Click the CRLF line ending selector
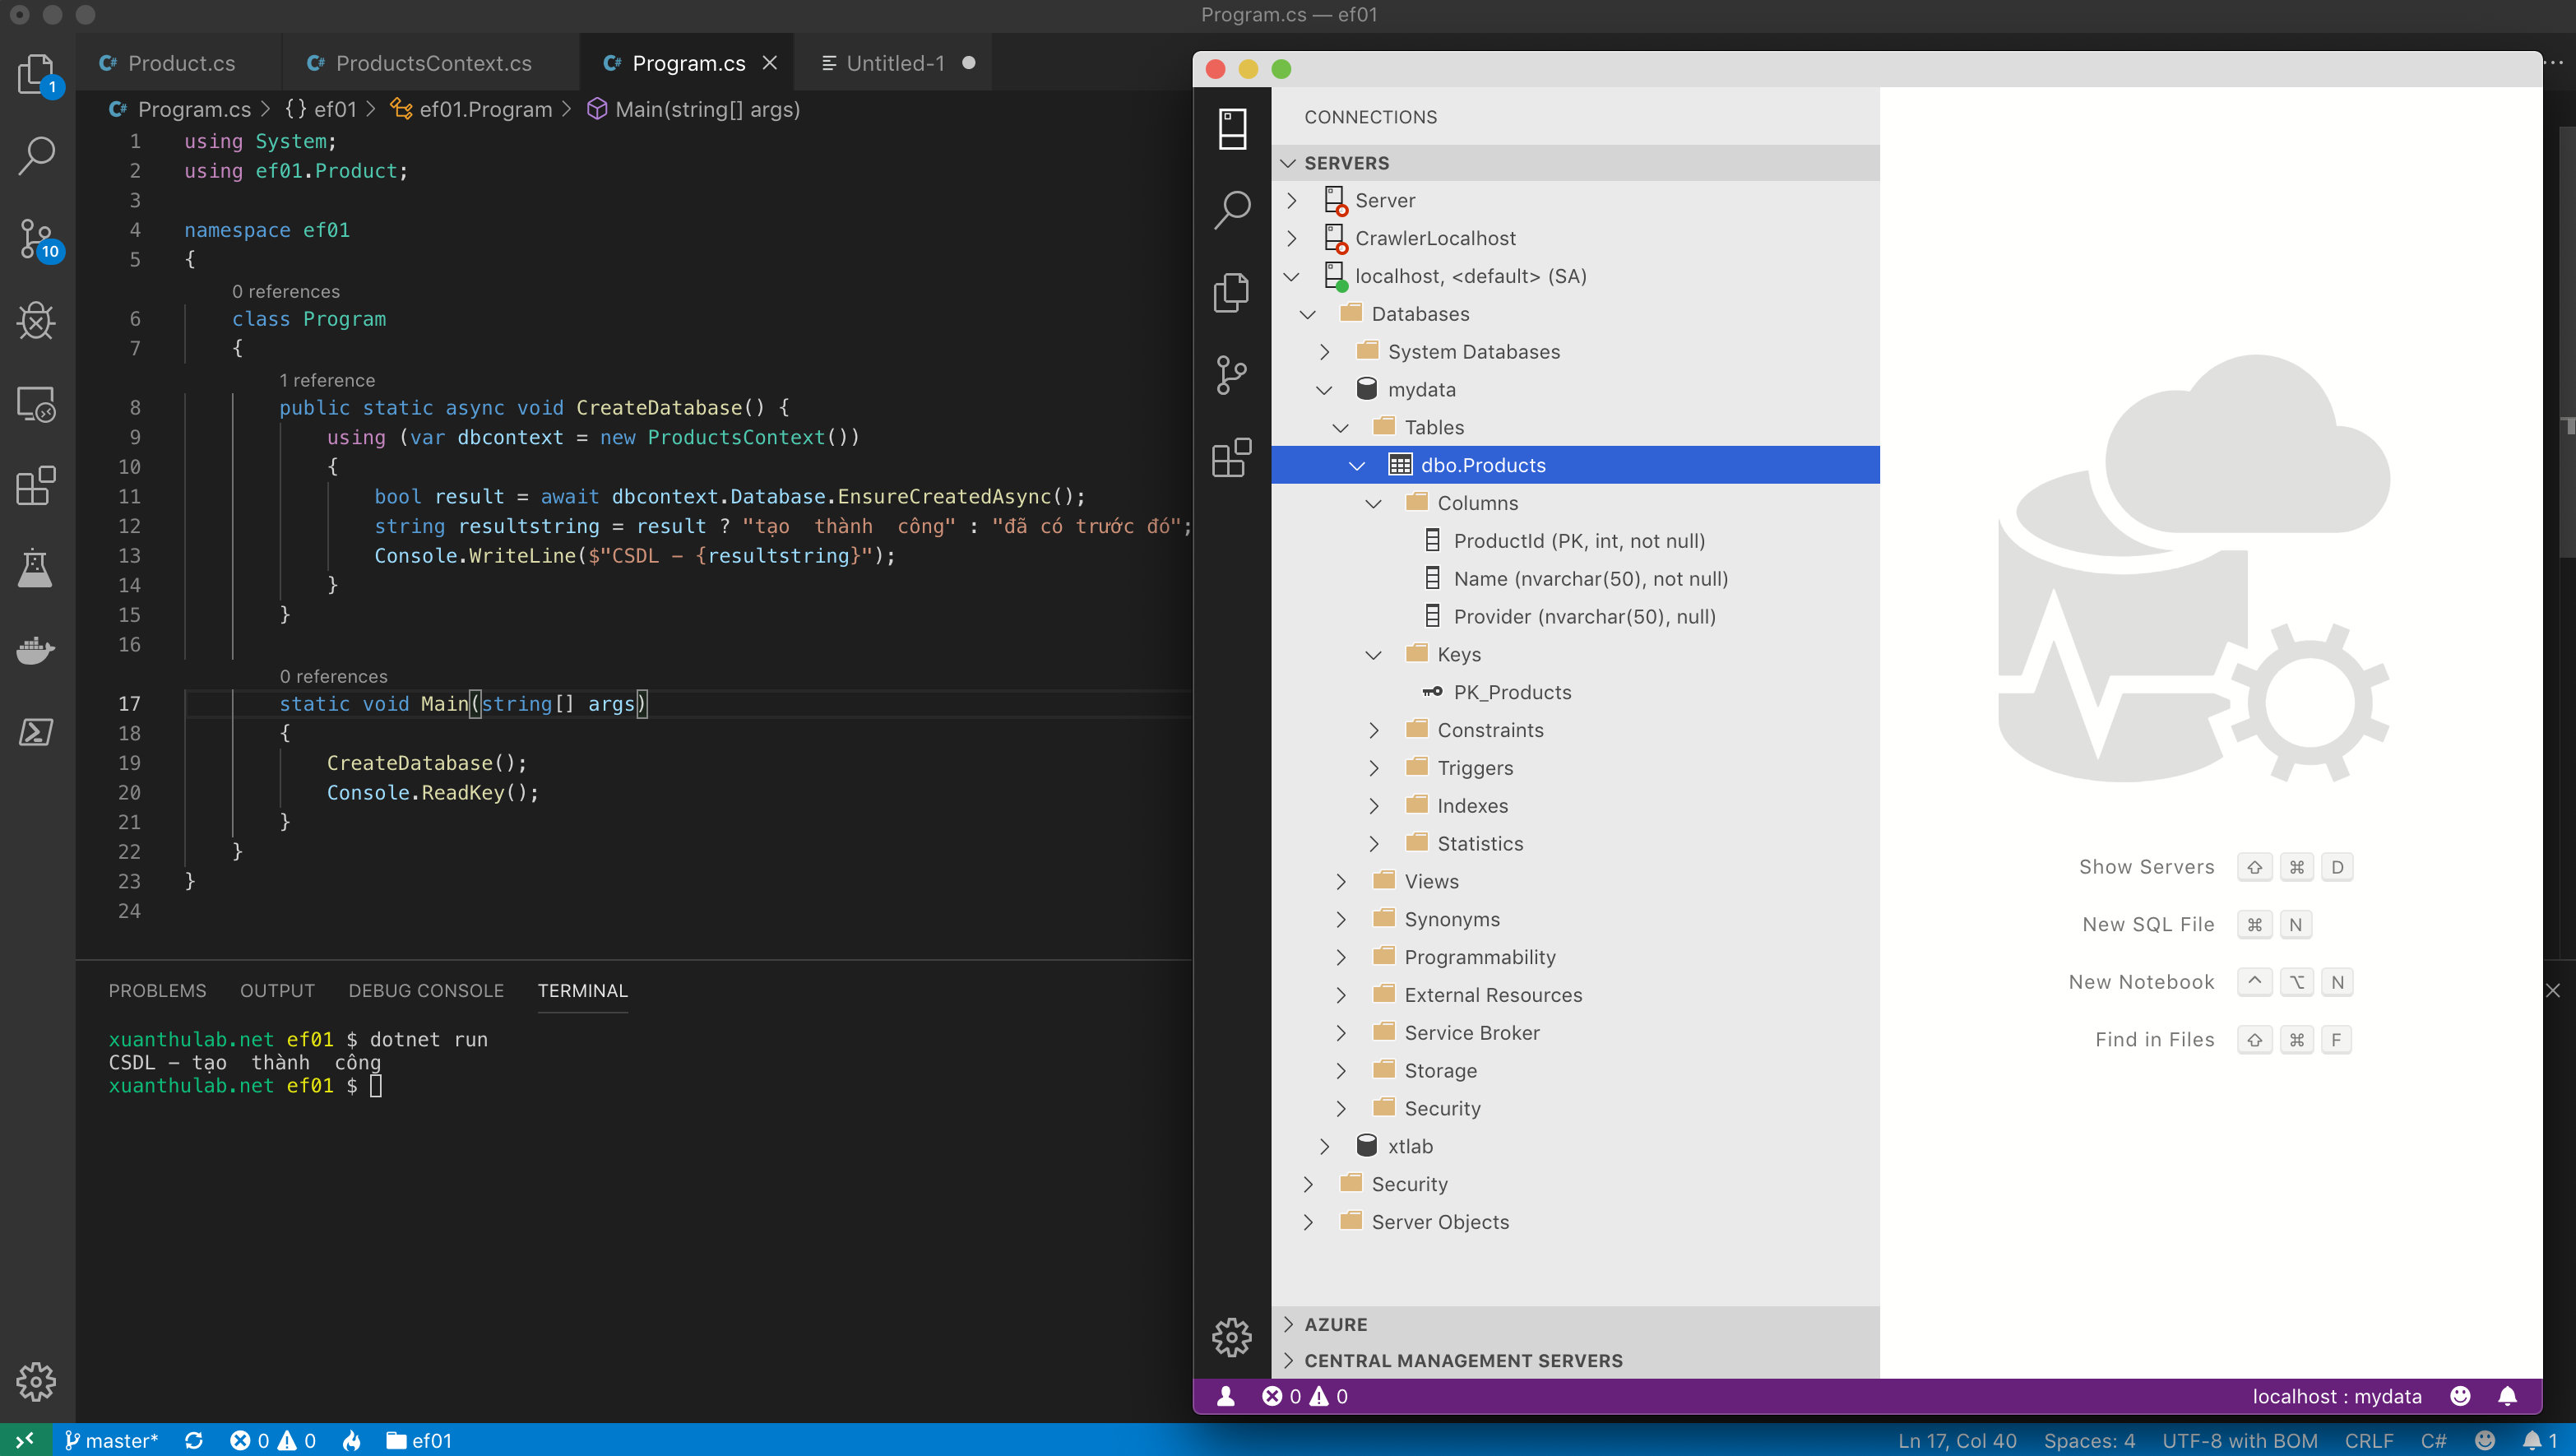 pos(2368,1440)
